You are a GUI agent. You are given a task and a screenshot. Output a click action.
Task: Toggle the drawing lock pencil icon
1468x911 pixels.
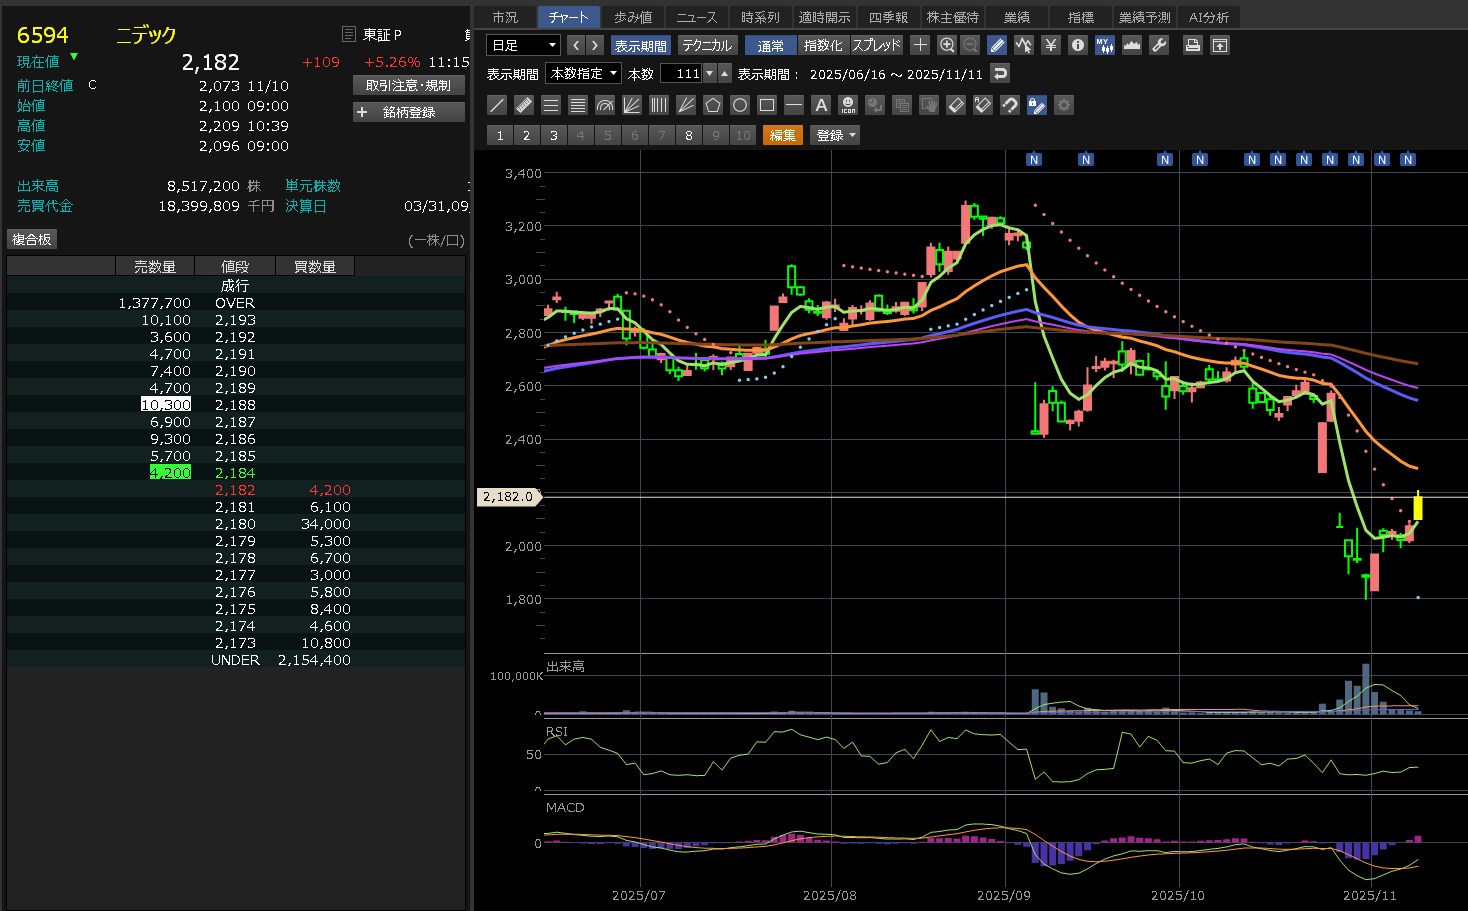point(1037,105)
